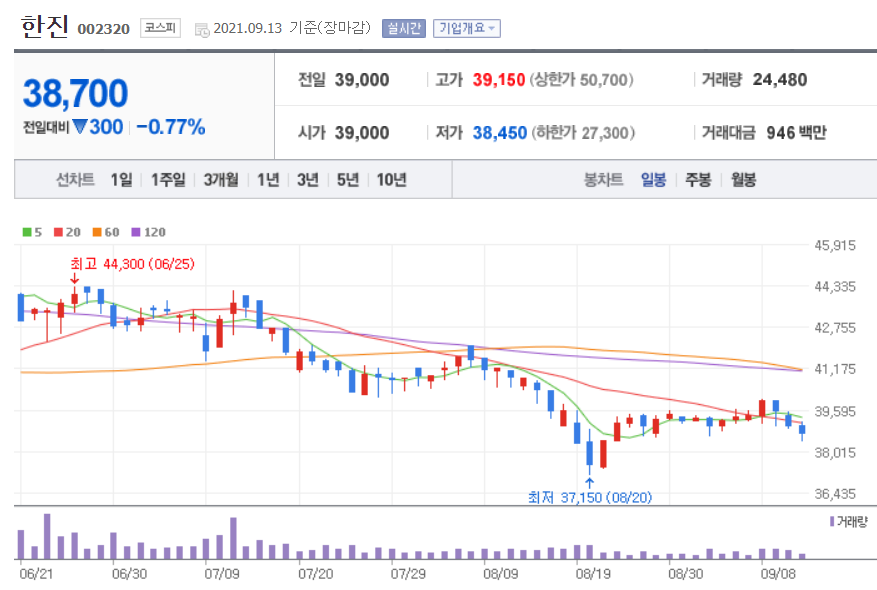This screenshot has height=590, width=877.
Task: Click the calendar clock icon beside the date
Action: 202,30
